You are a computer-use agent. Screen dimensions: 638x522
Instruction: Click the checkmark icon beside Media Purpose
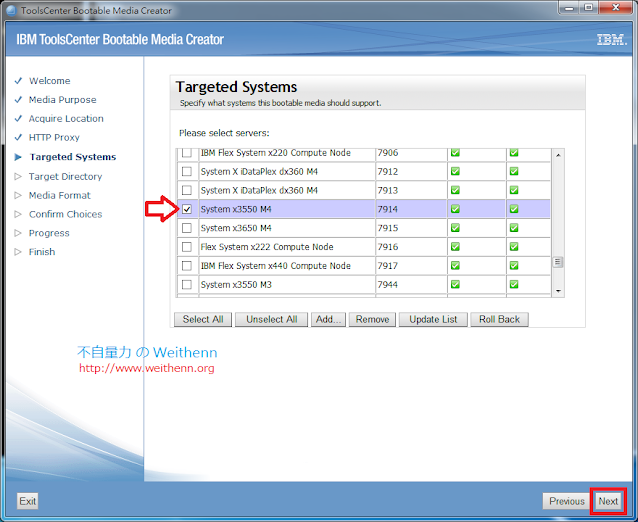tap(18, 100)
